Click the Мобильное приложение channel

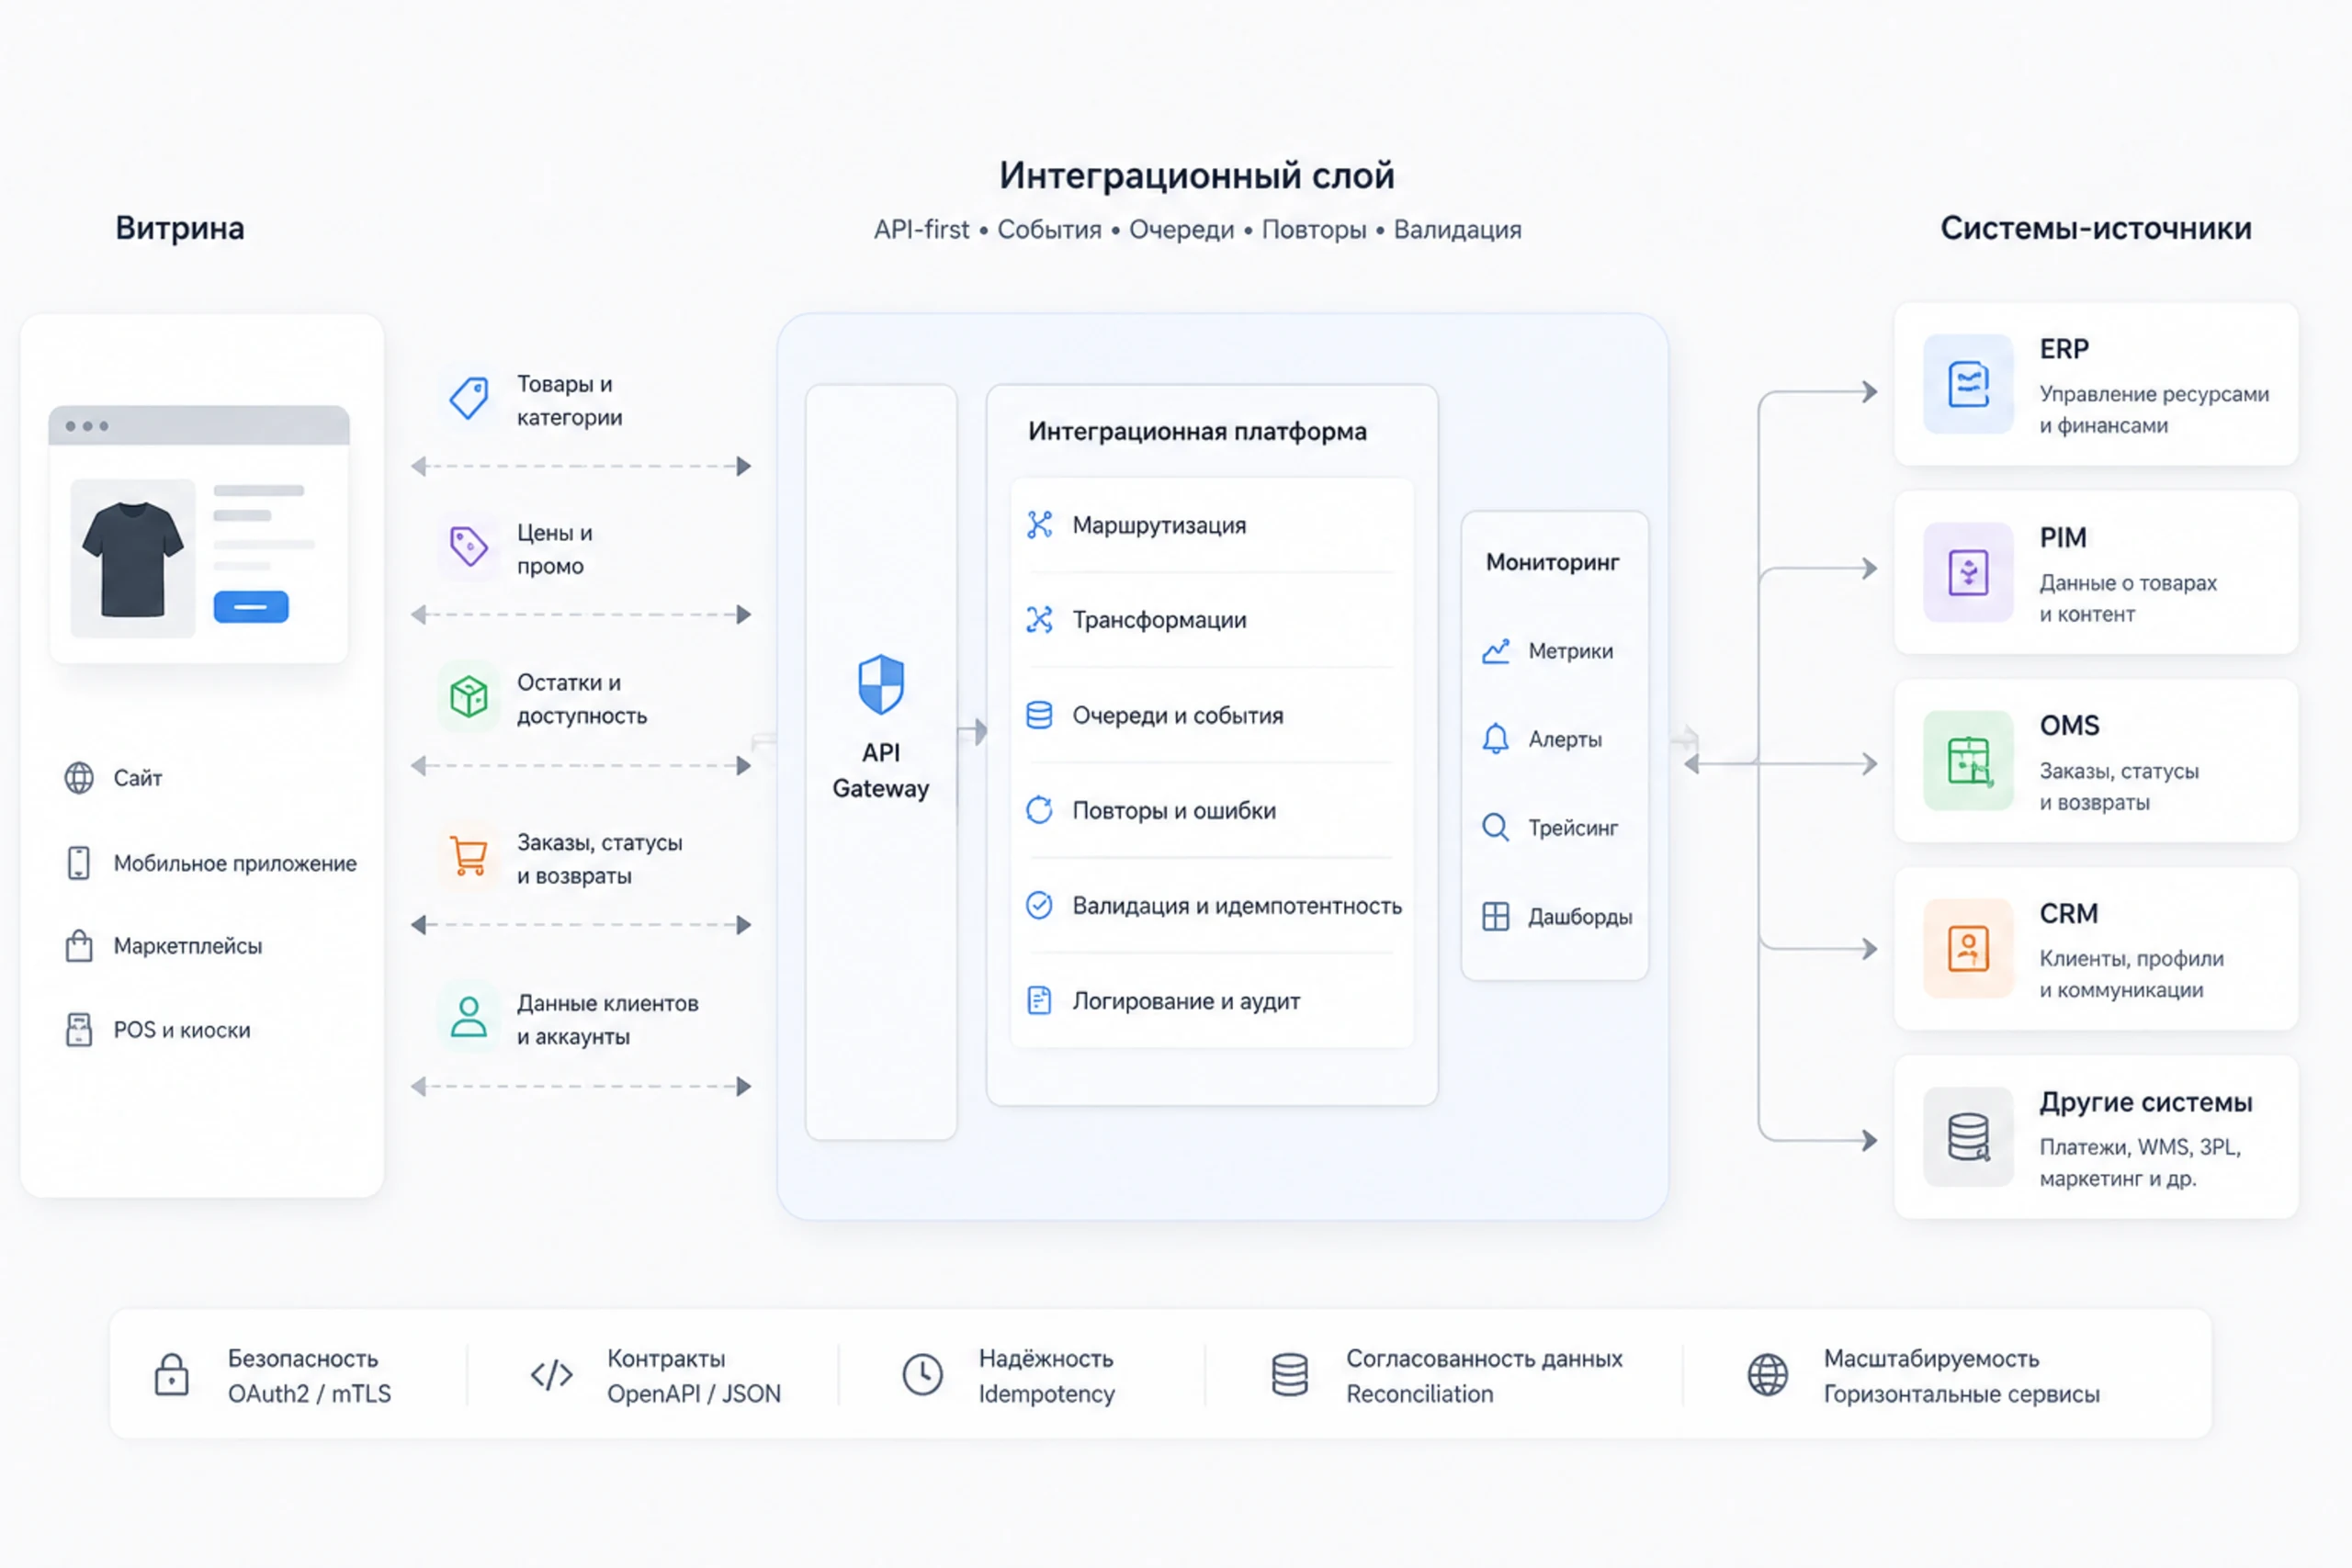tap(211, 863)
